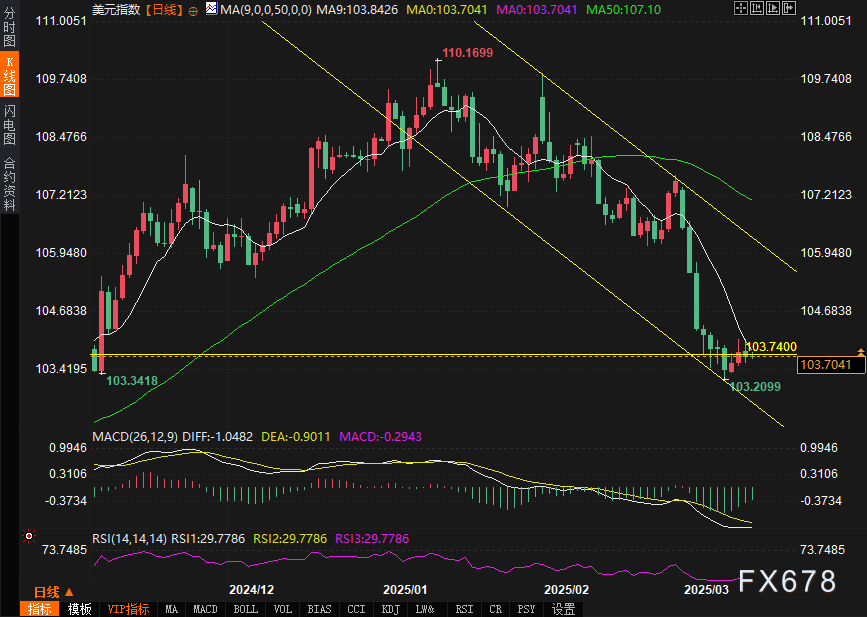This screenshot has height=617, width=867.
Task: Toggle the 模板 button in bottom bar
Action: (80, 608)
